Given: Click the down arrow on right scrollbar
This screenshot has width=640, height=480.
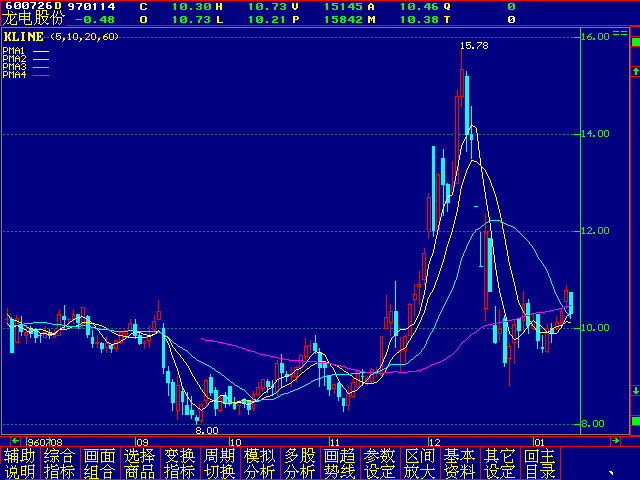Looking at the screenshot, I should (634, 390).
